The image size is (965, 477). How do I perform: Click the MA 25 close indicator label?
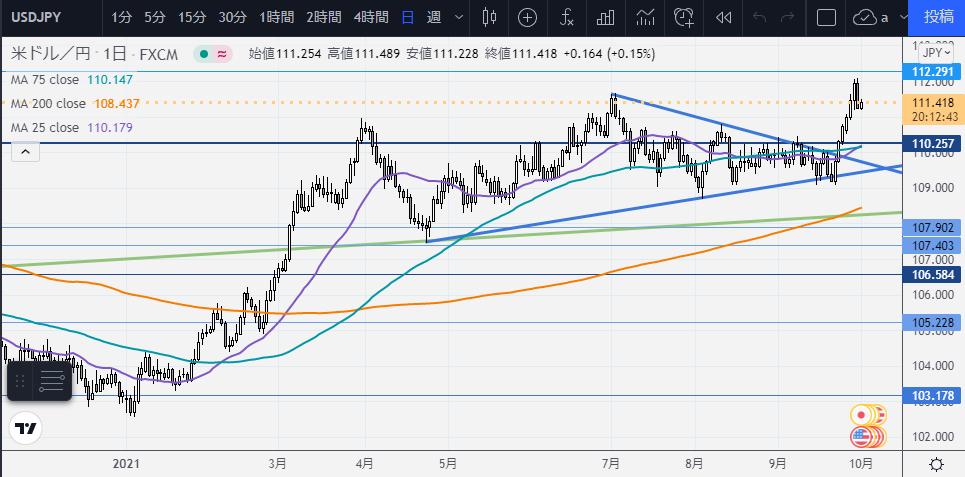click(x=45, y=127)
